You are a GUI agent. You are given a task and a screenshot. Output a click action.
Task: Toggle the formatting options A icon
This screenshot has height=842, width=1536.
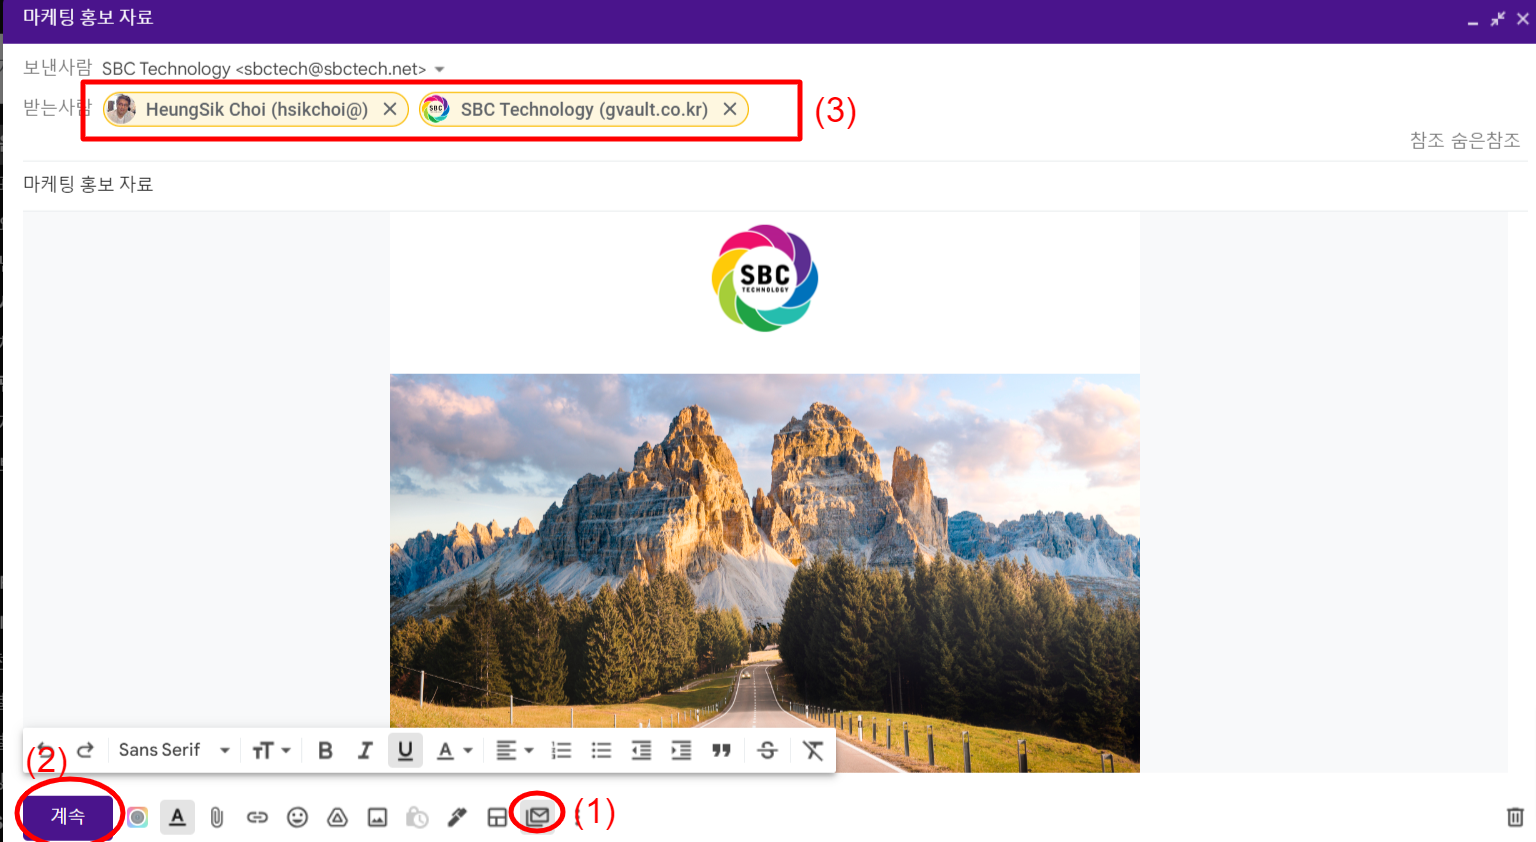click(177, 817)
